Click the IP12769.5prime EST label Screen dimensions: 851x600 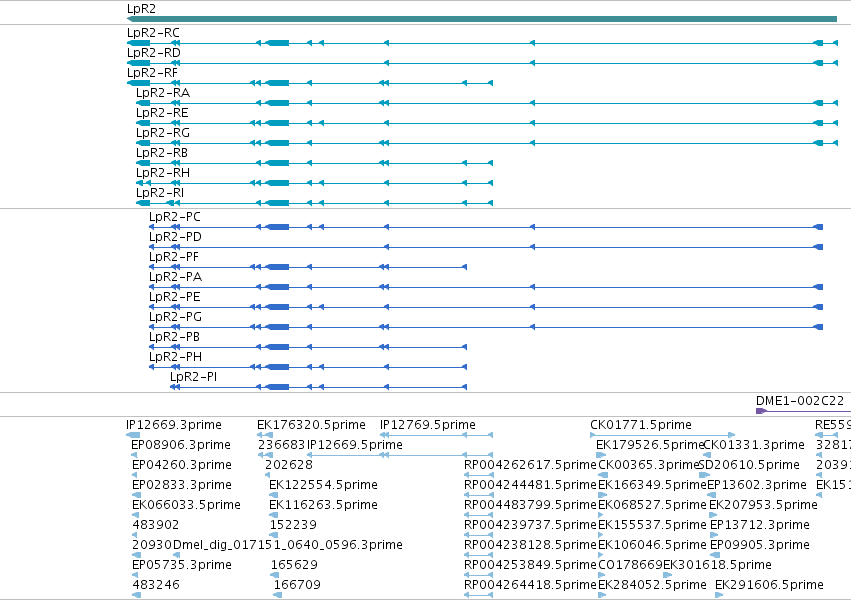(428, 426)
